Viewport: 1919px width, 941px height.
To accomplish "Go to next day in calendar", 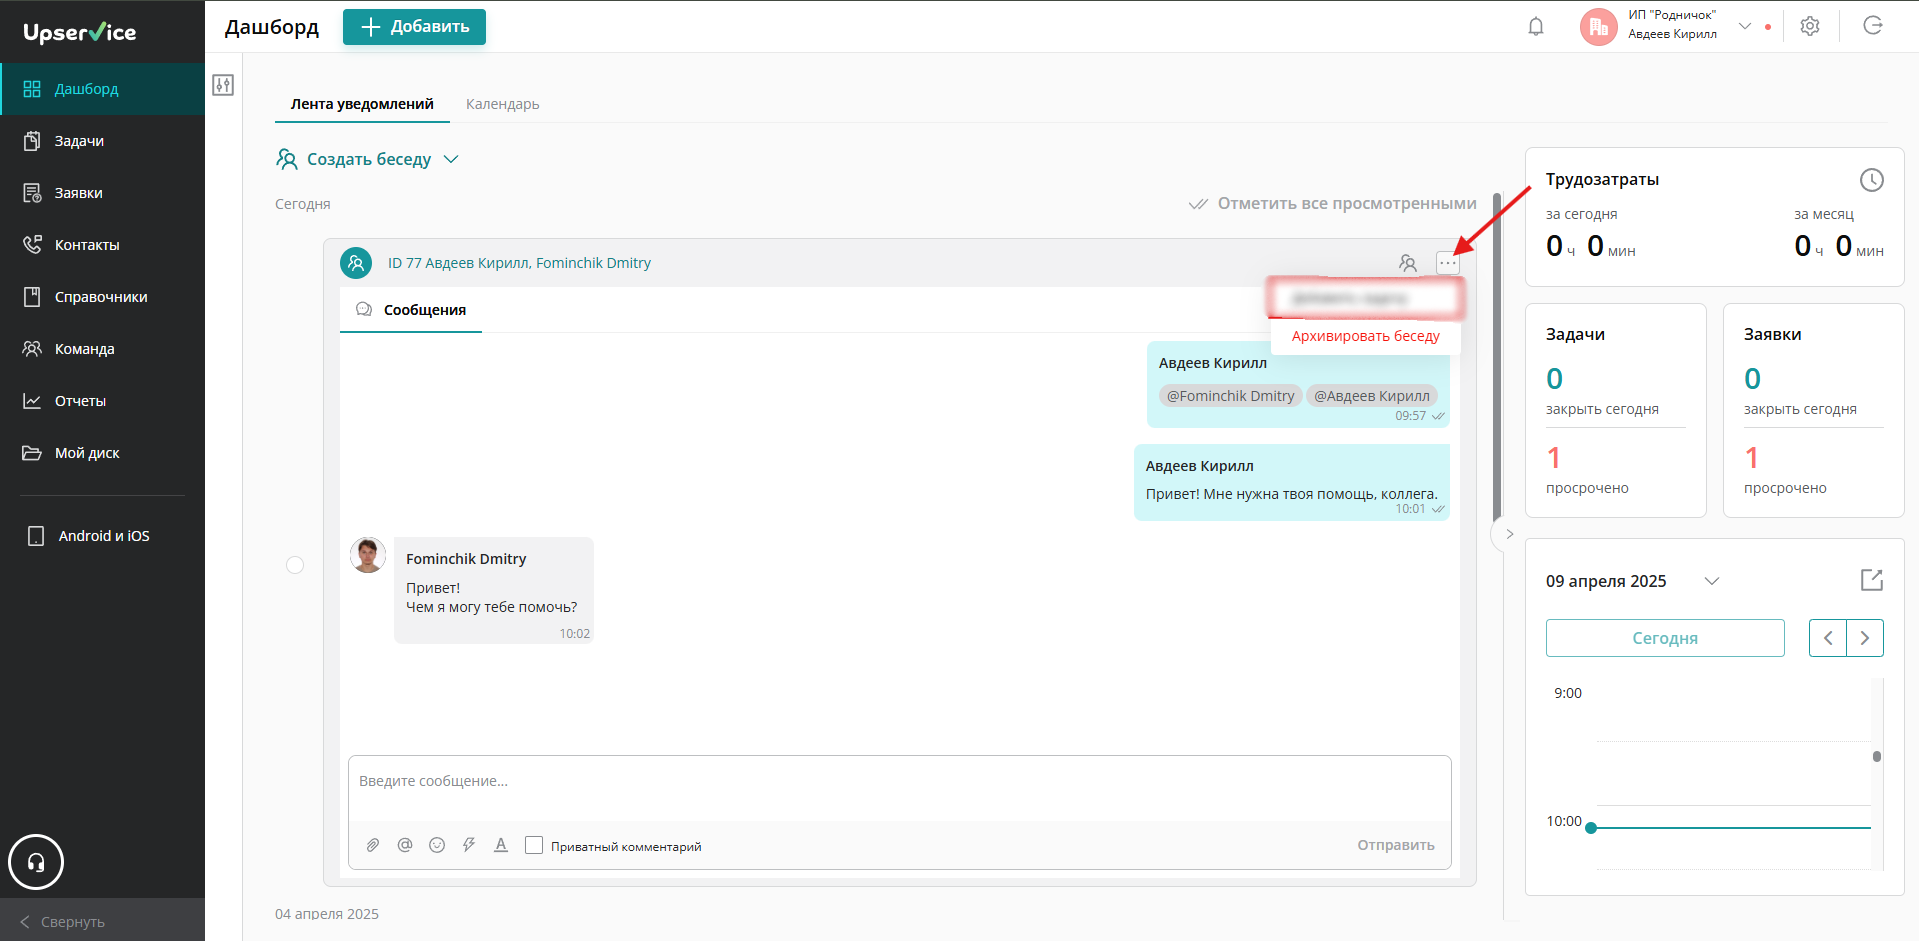I will pyautogui.click(x=1865, y=638).
